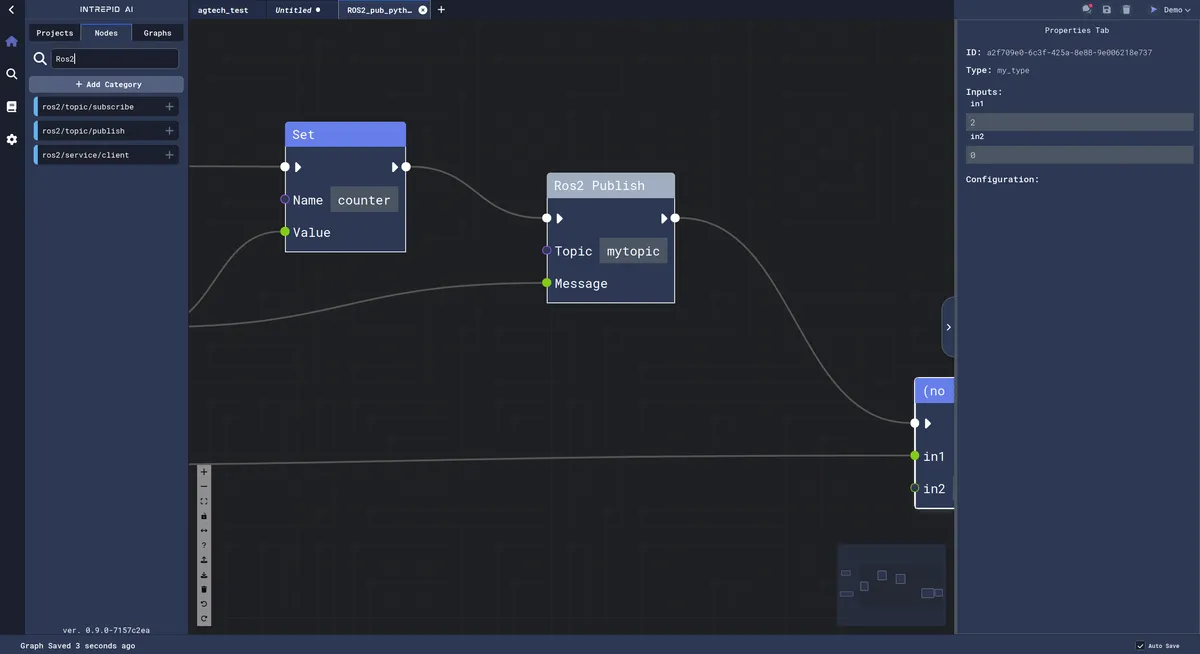This screenshot has height=654, width=1200.
Task: Zoom in using the canvas plus control
Action: point(204,471)
